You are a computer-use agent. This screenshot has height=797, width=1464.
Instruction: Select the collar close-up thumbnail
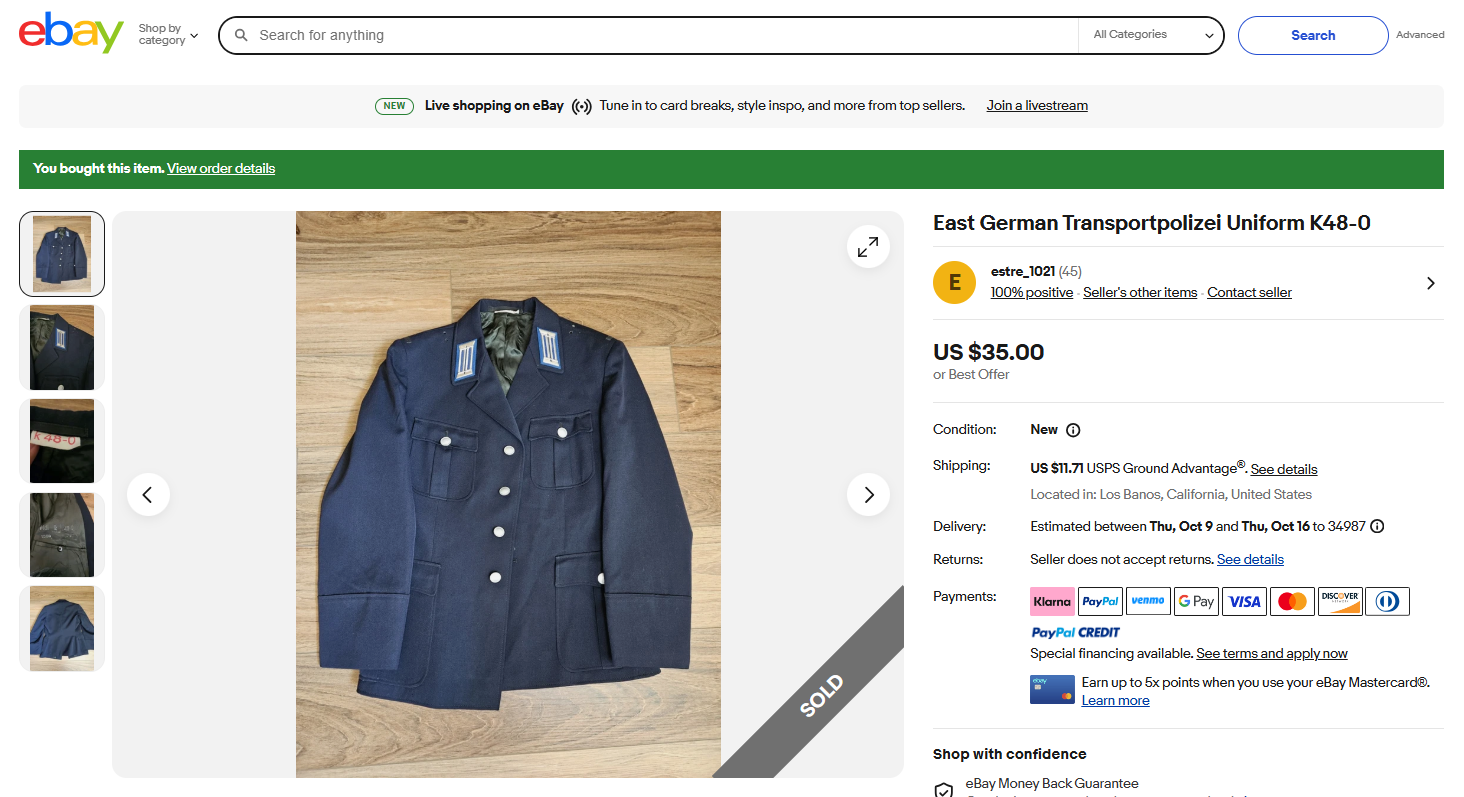62,347
